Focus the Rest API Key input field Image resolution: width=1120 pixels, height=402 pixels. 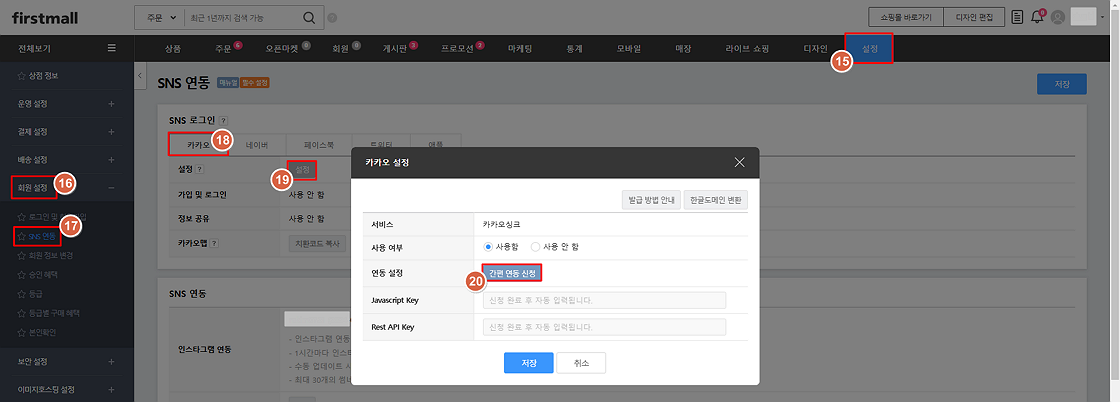tap(604, 327)
